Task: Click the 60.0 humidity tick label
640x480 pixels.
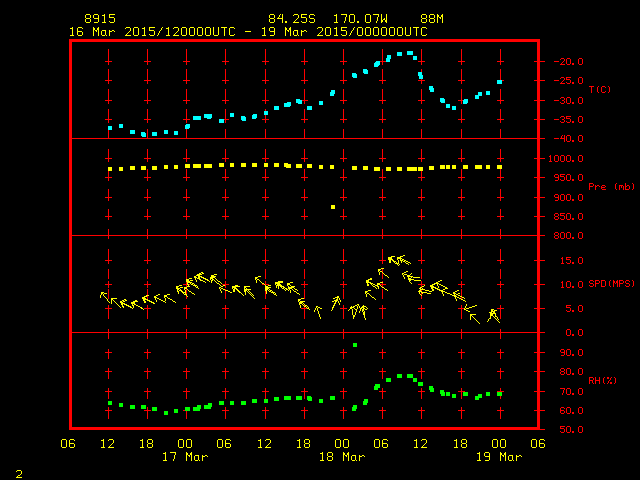Action: click(x=571, y=411)
